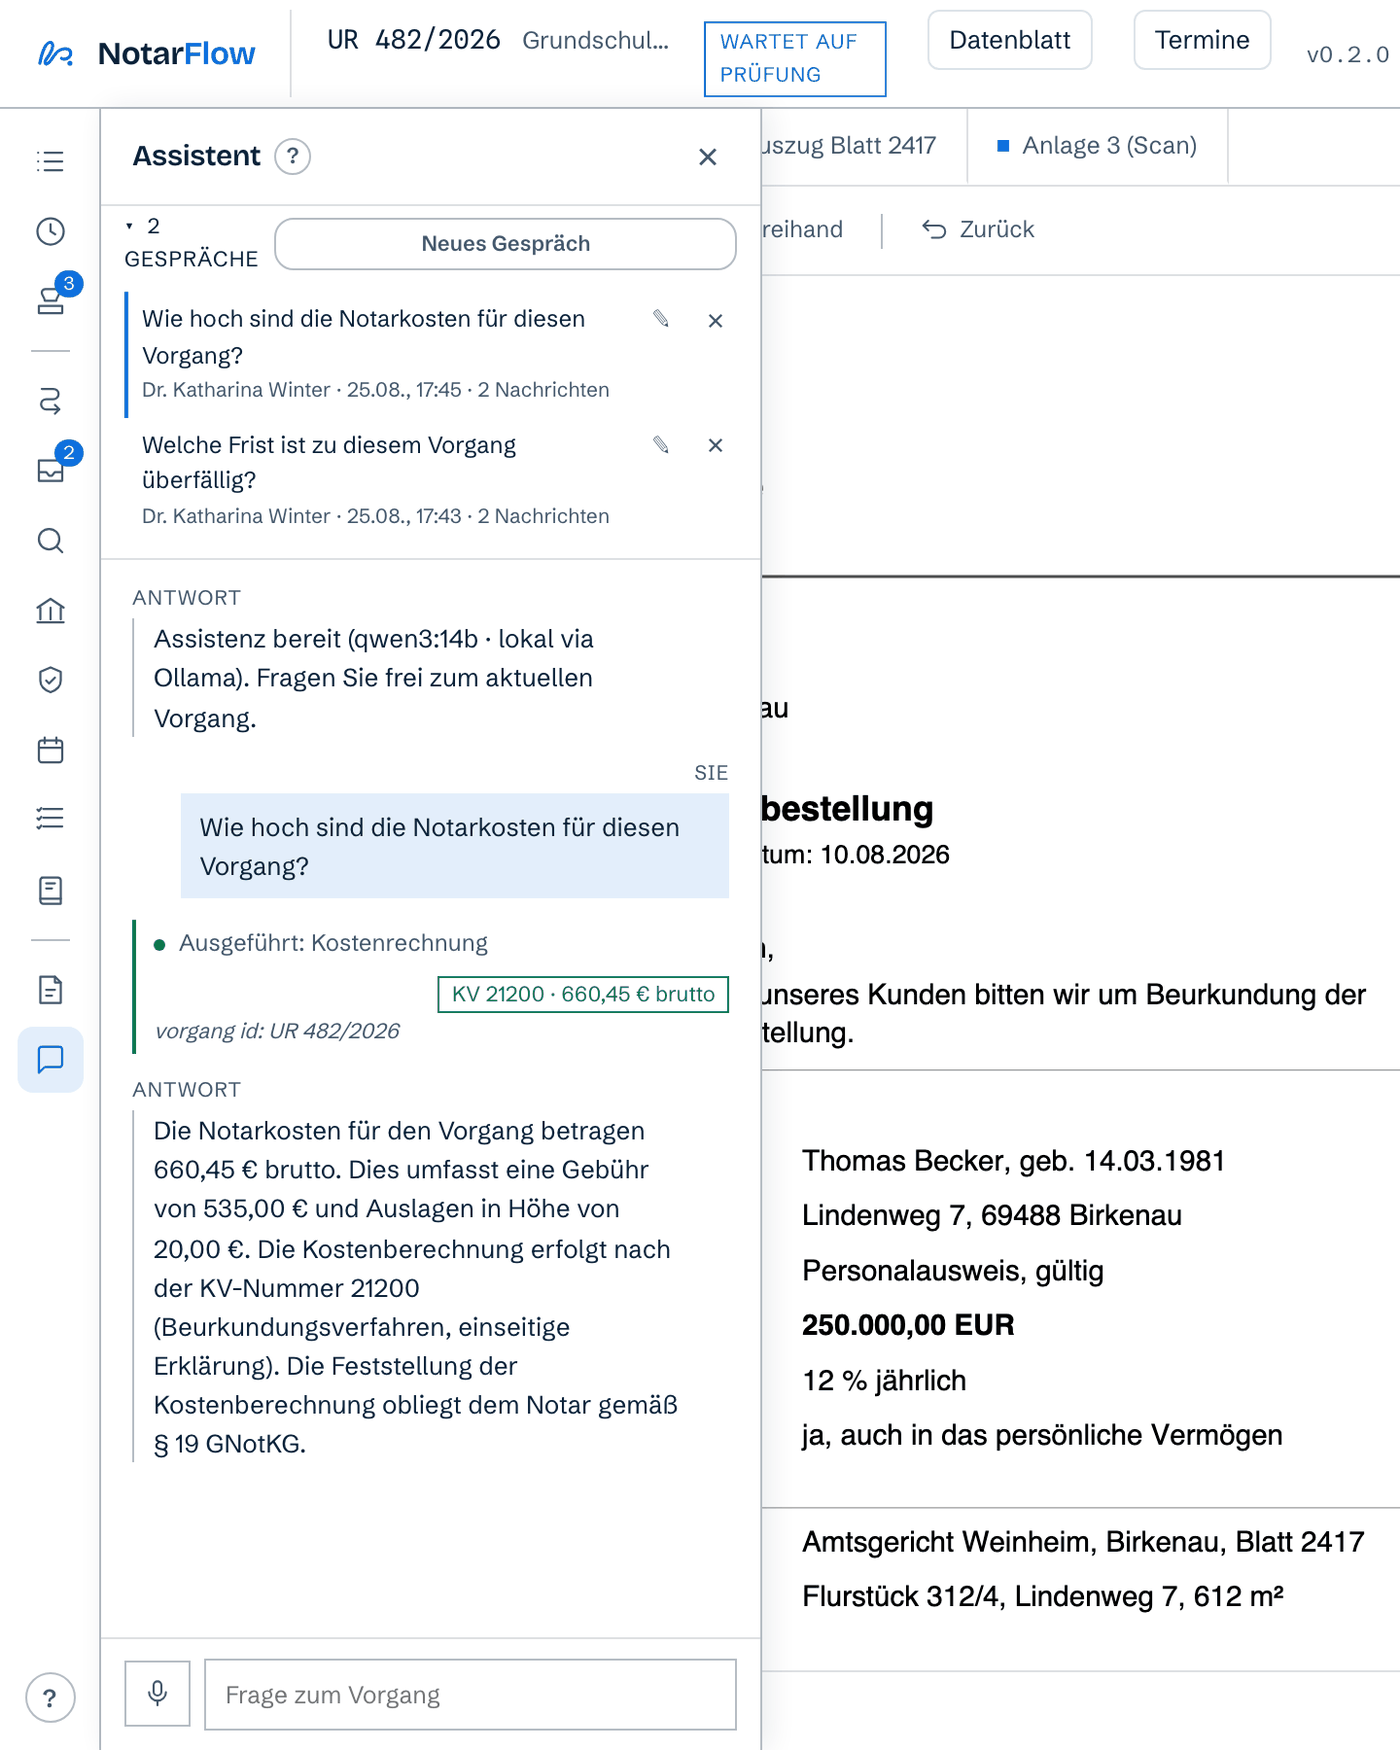
Task: Start a new conversation with Neues Gespräch
Action: point(505,244)
